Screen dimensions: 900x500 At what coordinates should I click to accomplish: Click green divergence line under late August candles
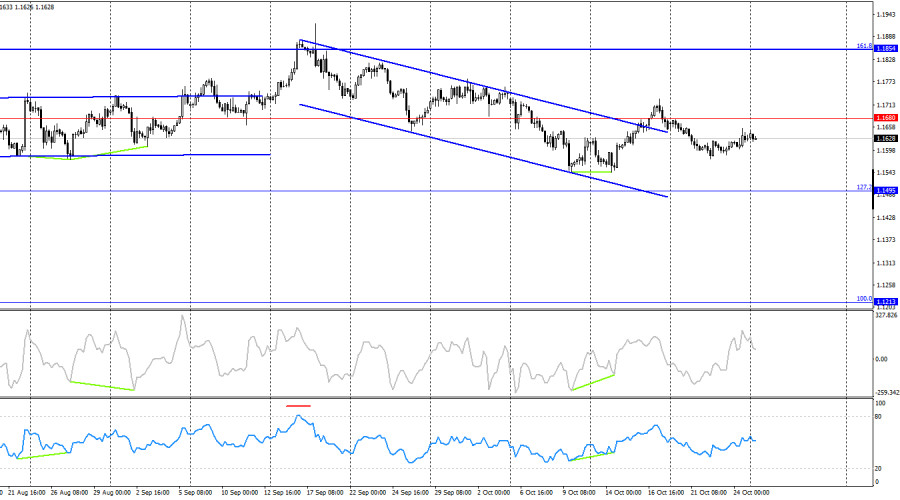tap(109, 152)
